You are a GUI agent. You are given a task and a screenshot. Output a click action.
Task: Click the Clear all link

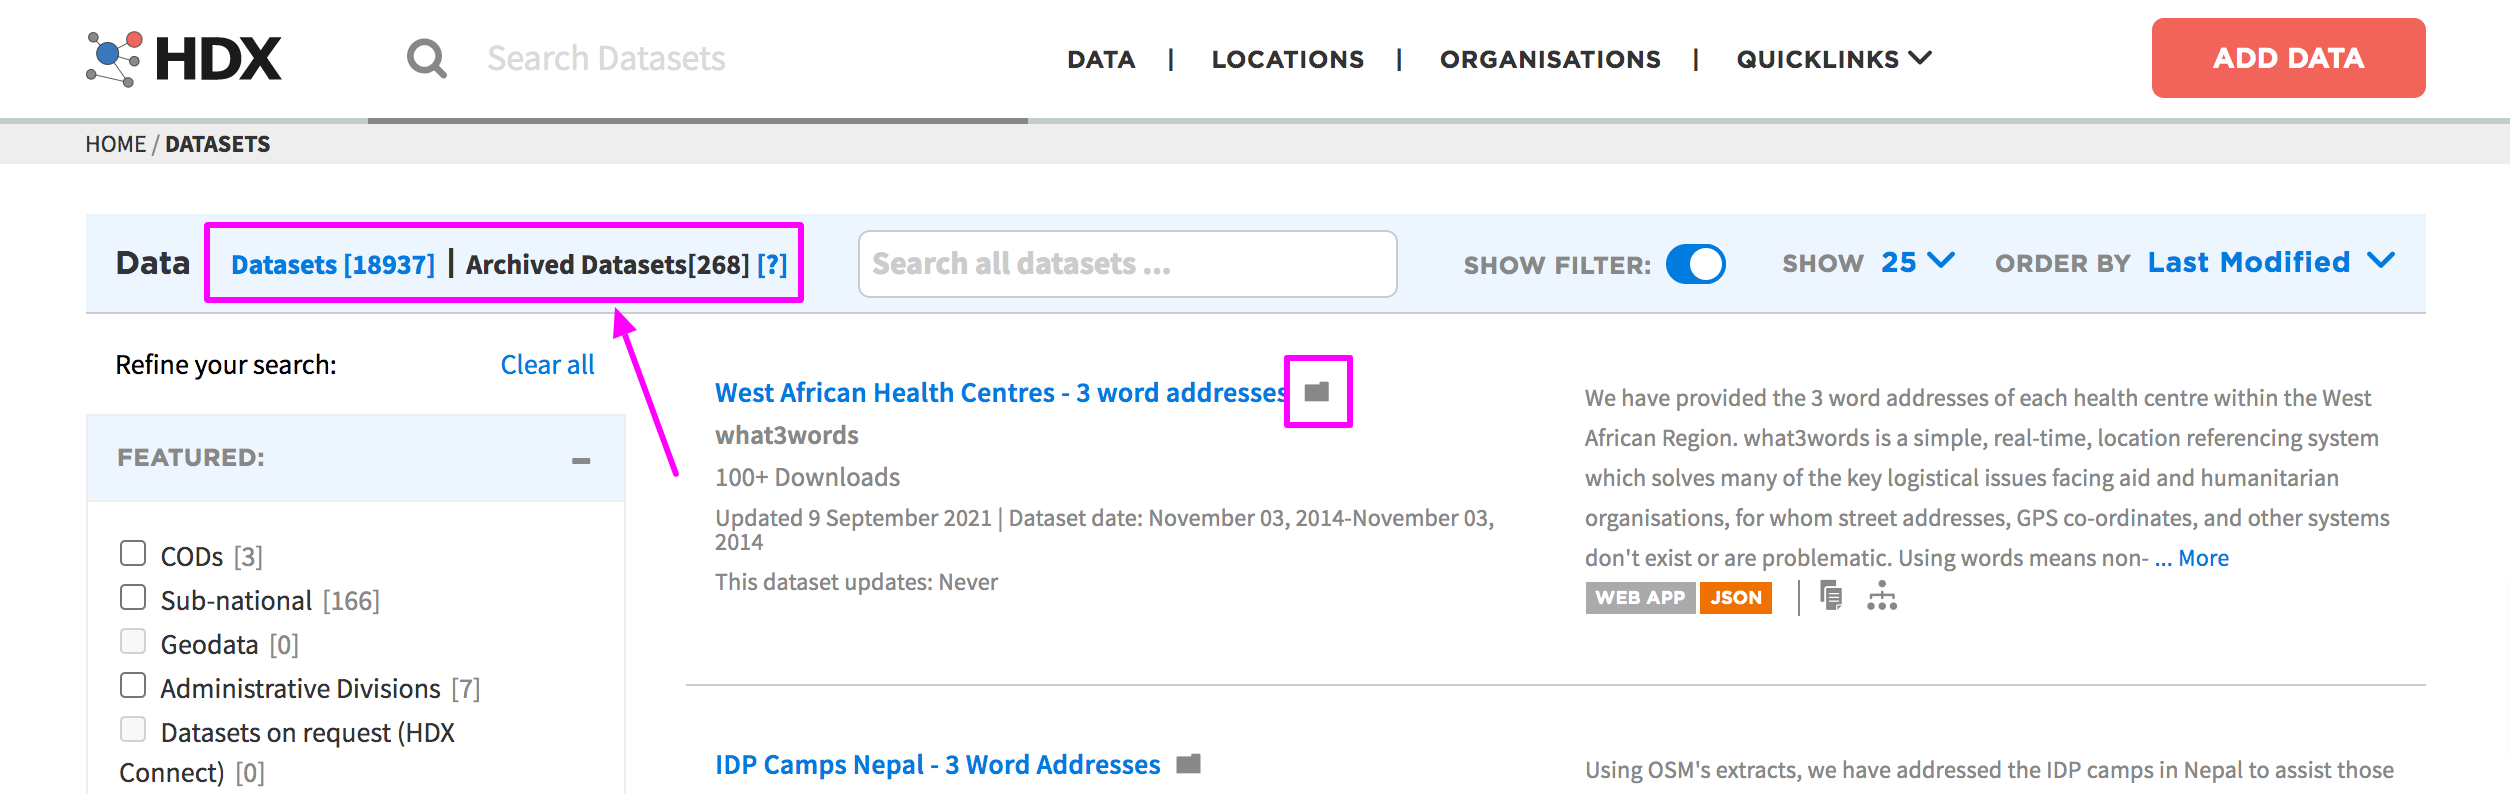[547, 365]
